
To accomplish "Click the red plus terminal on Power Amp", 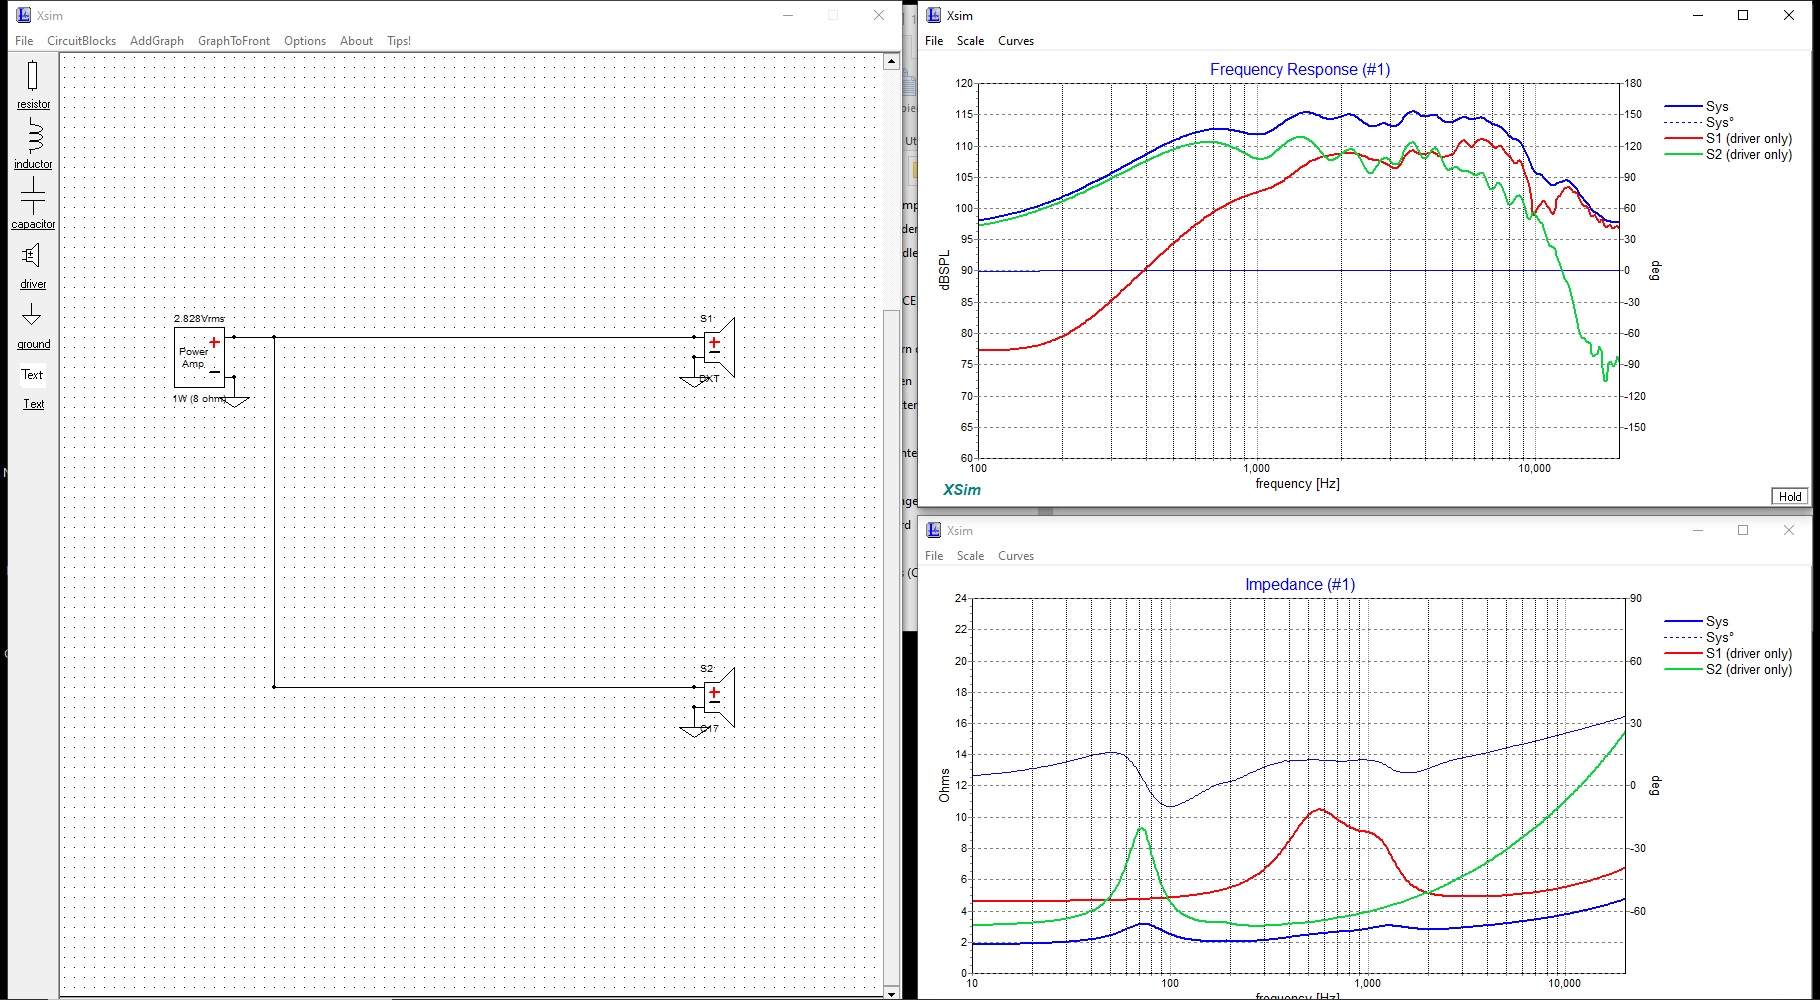I will click(214, 342).
